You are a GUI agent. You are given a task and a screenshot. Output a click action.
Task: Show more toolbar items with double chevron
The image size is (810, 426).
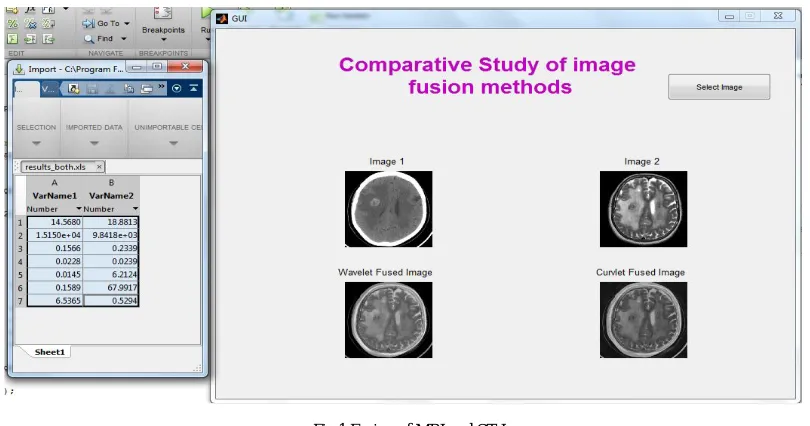(161, 87)
